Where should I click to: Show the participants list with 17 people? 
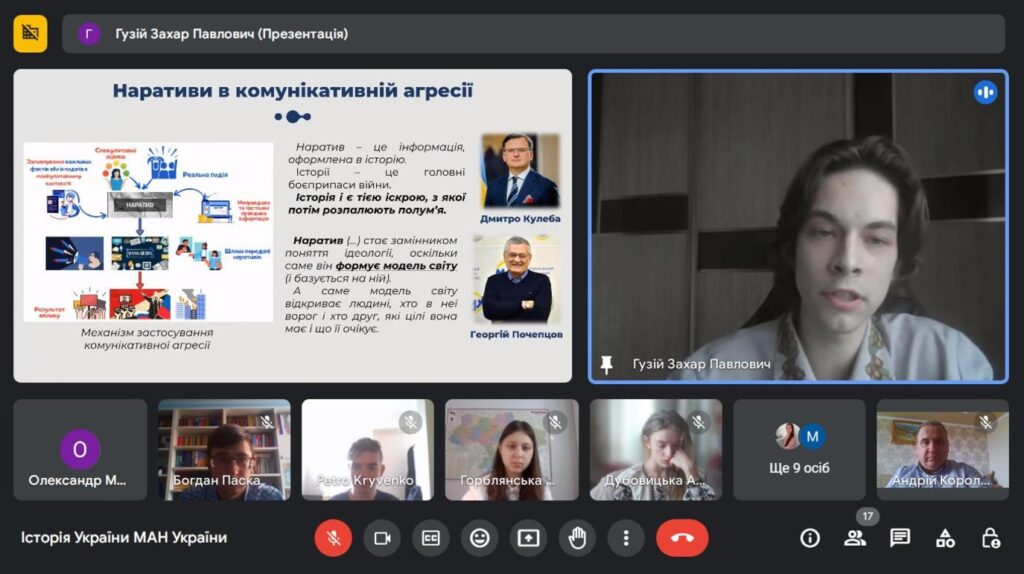click(855, 538)
